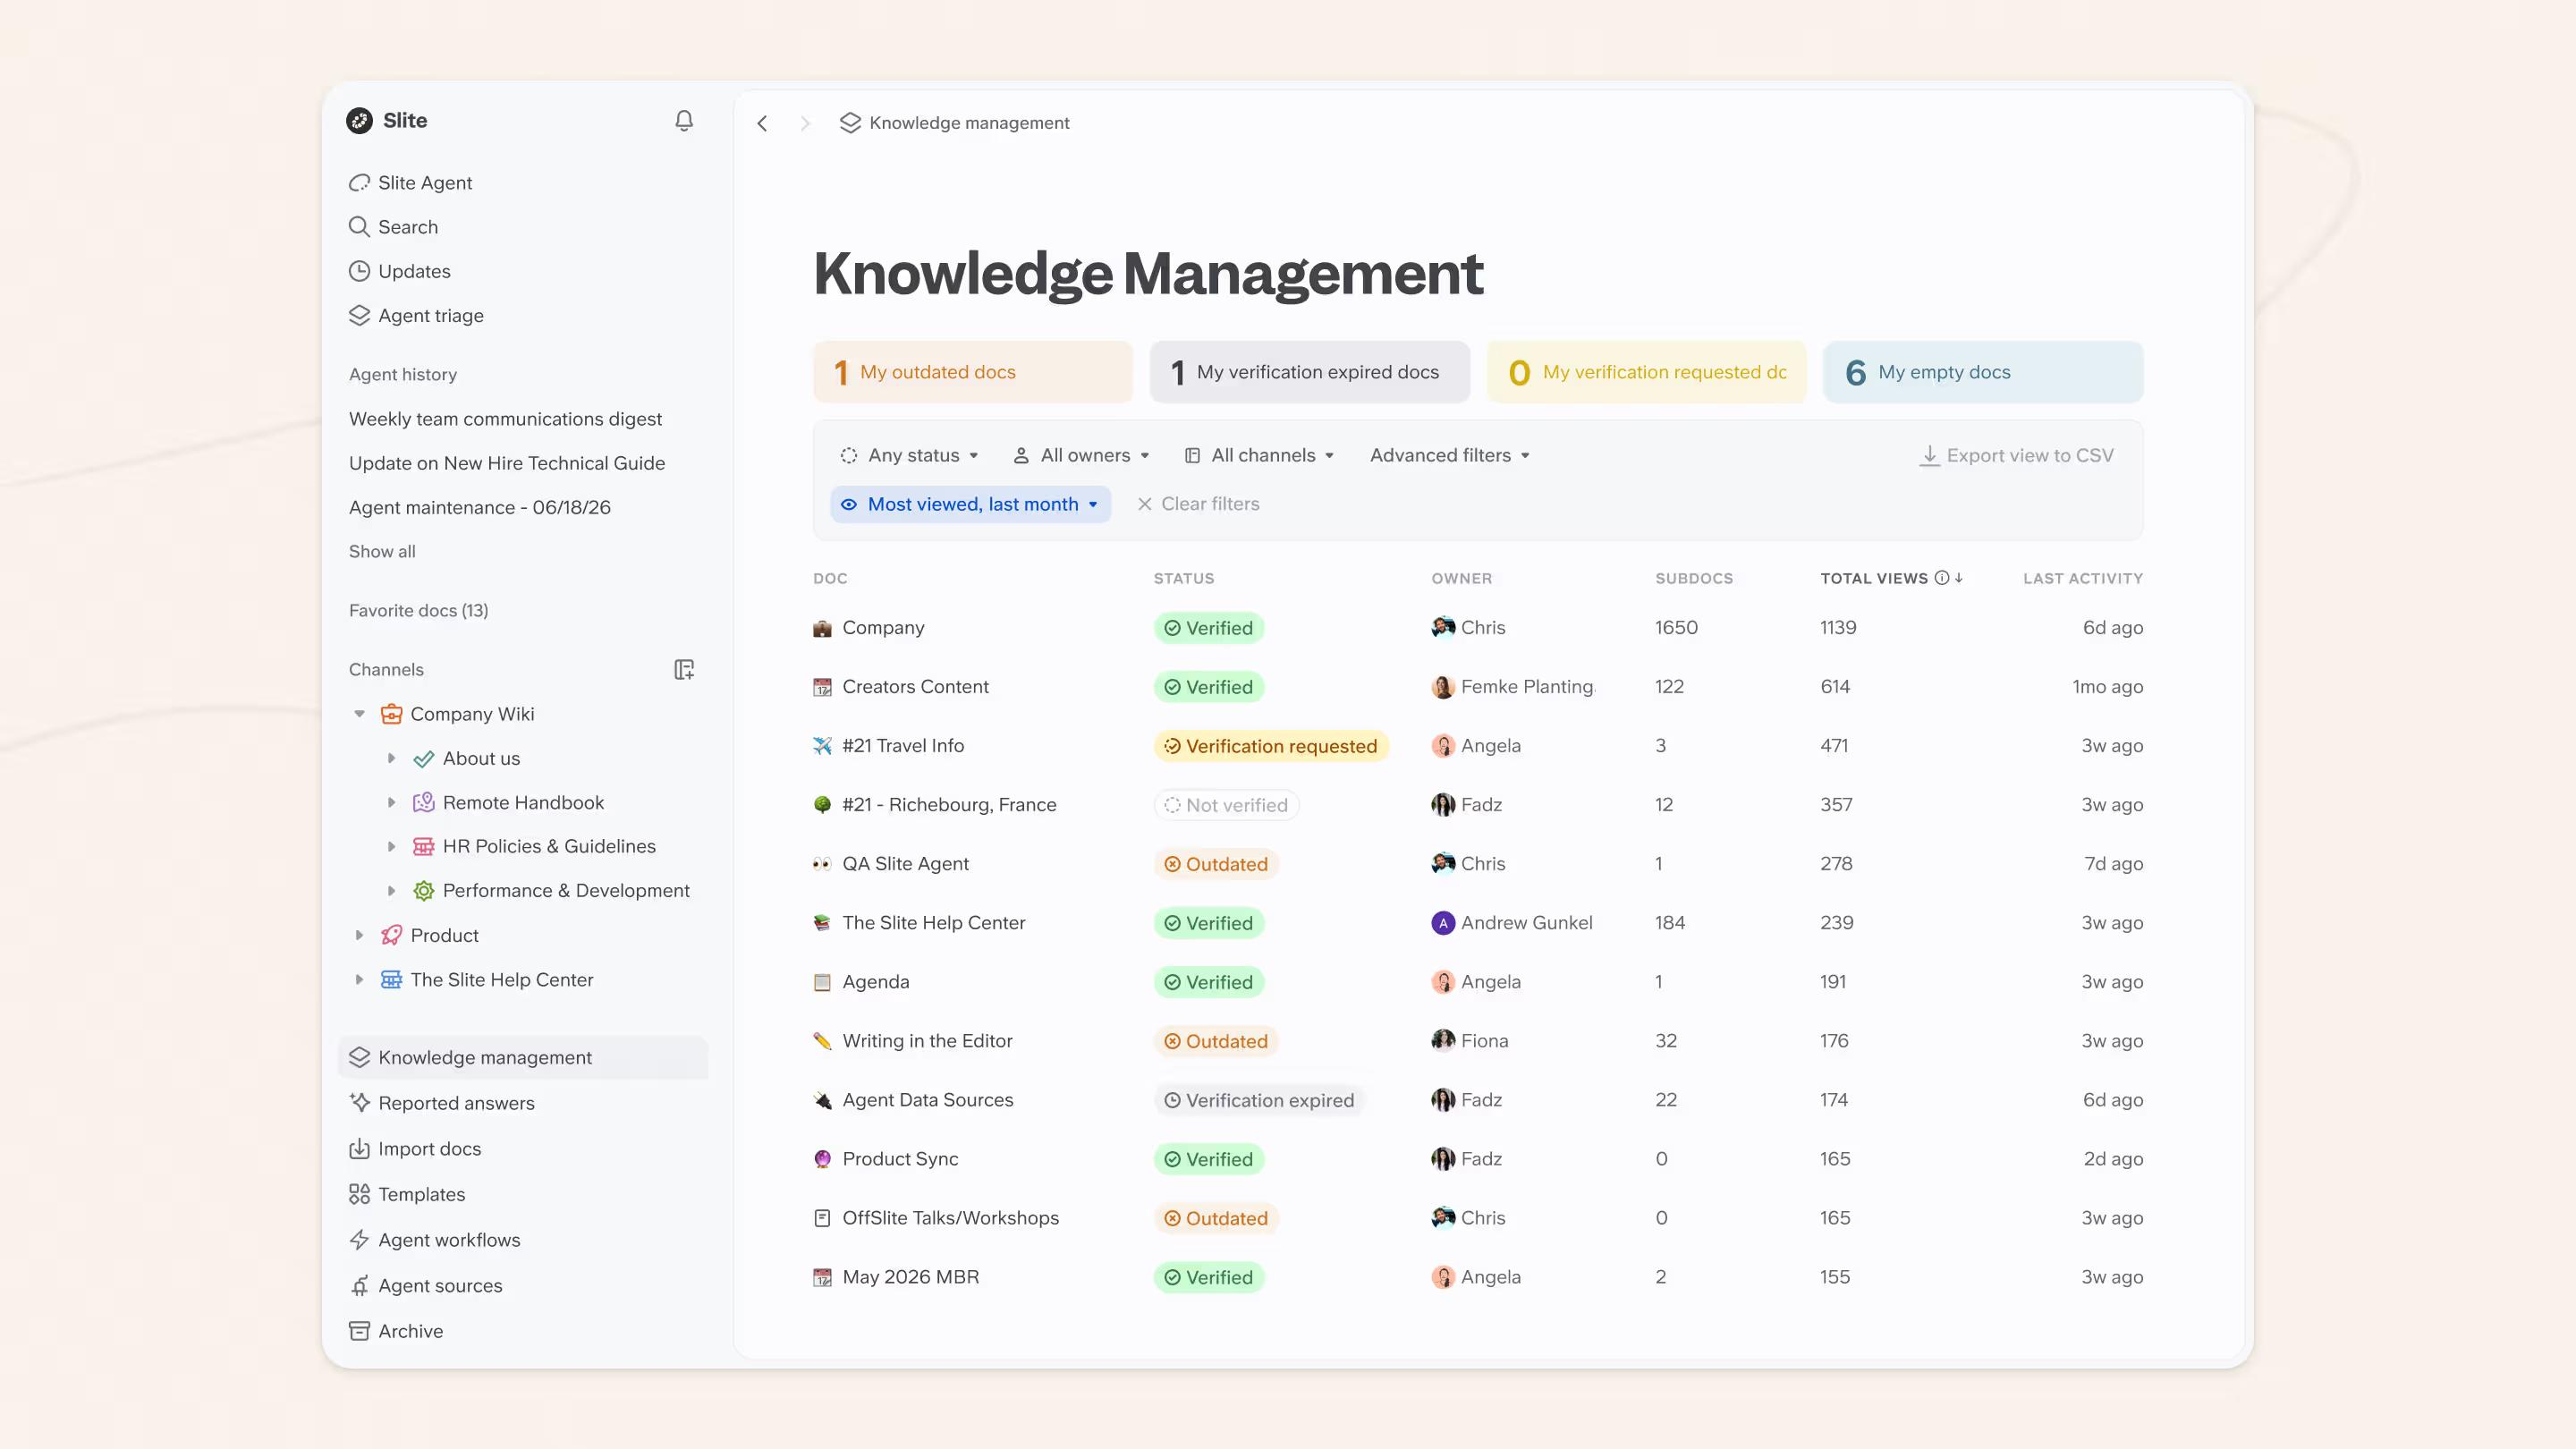
Task: Open Slite Agent from the sidebar
Action: [x=410, y=183]
